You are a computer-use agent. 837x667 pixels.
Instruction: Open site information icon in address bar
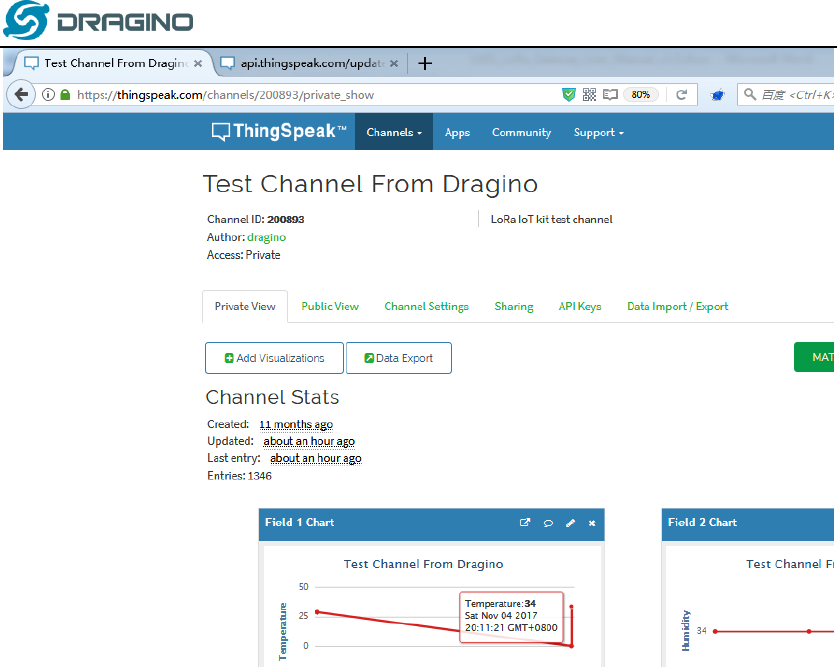click(x=49, y=95)
